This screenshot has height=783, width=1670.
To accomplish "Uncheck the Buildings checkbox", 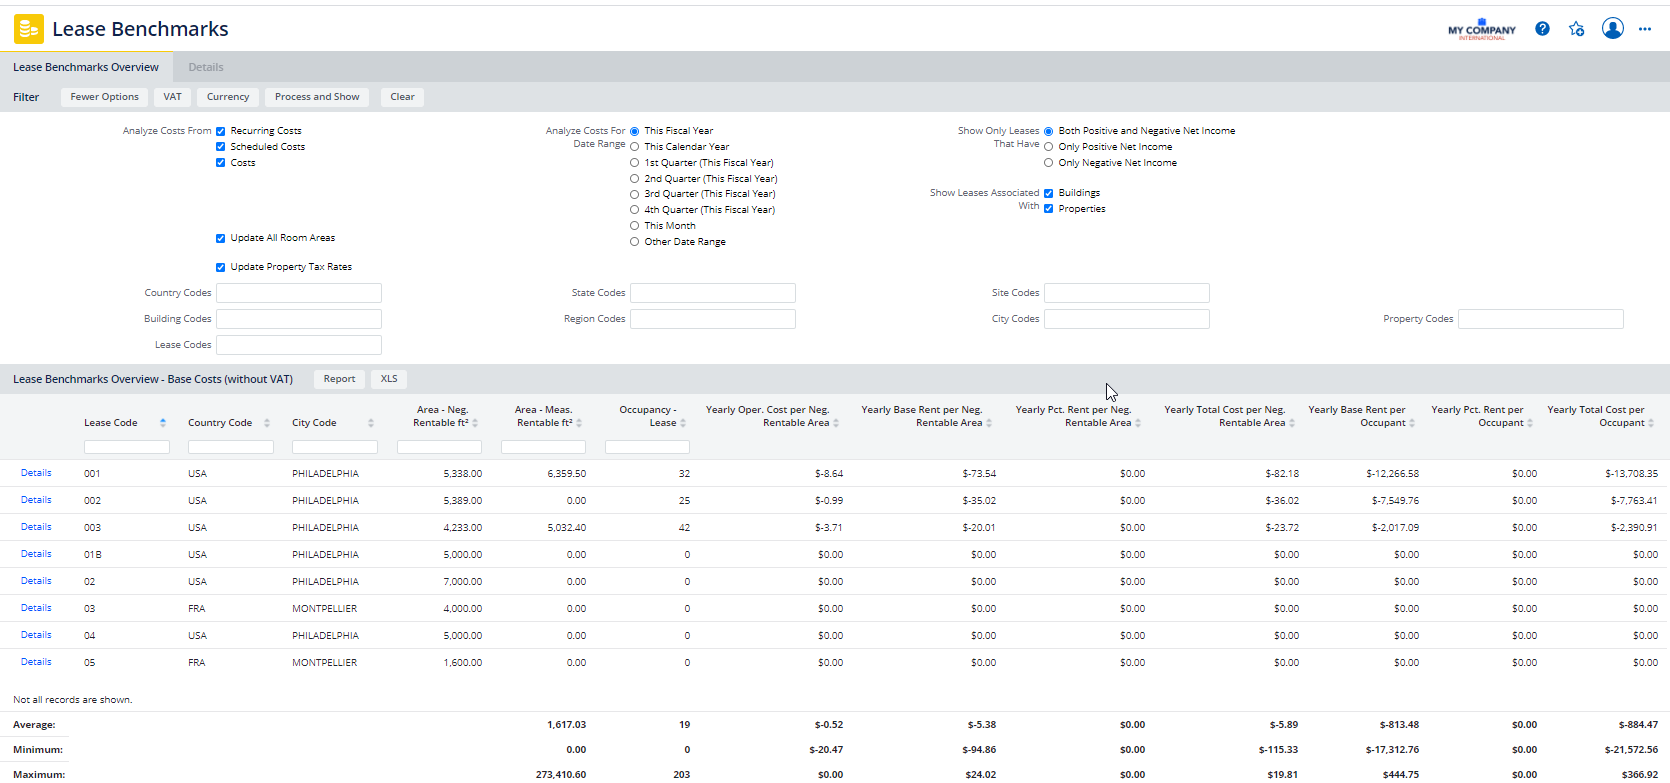I will click(1048, 193).
